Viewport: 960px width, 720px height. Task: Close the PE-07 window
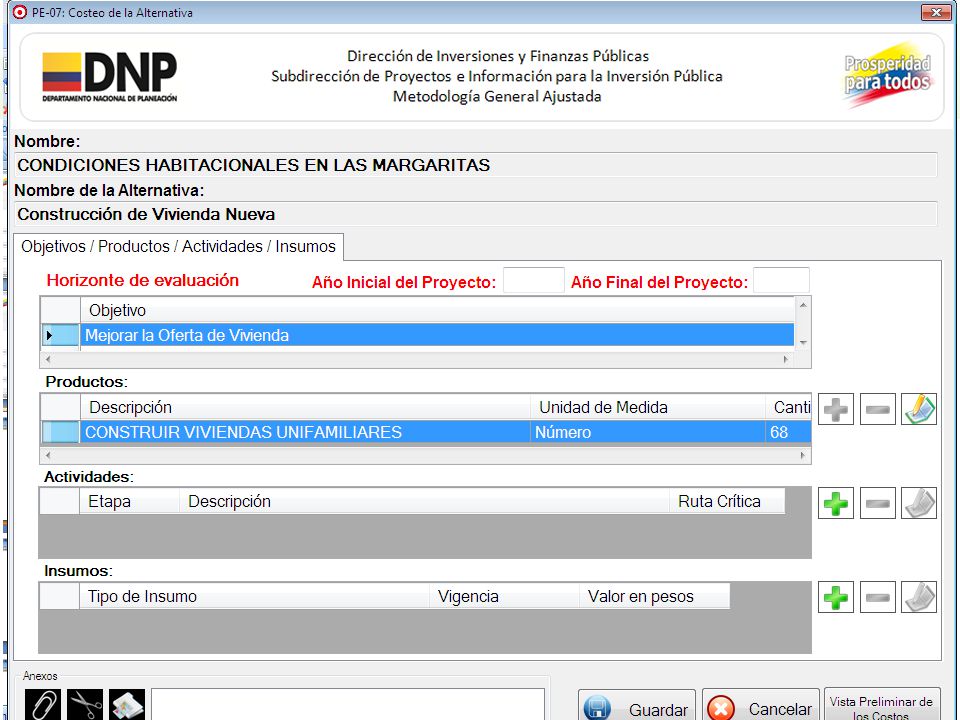coord(936,12)
